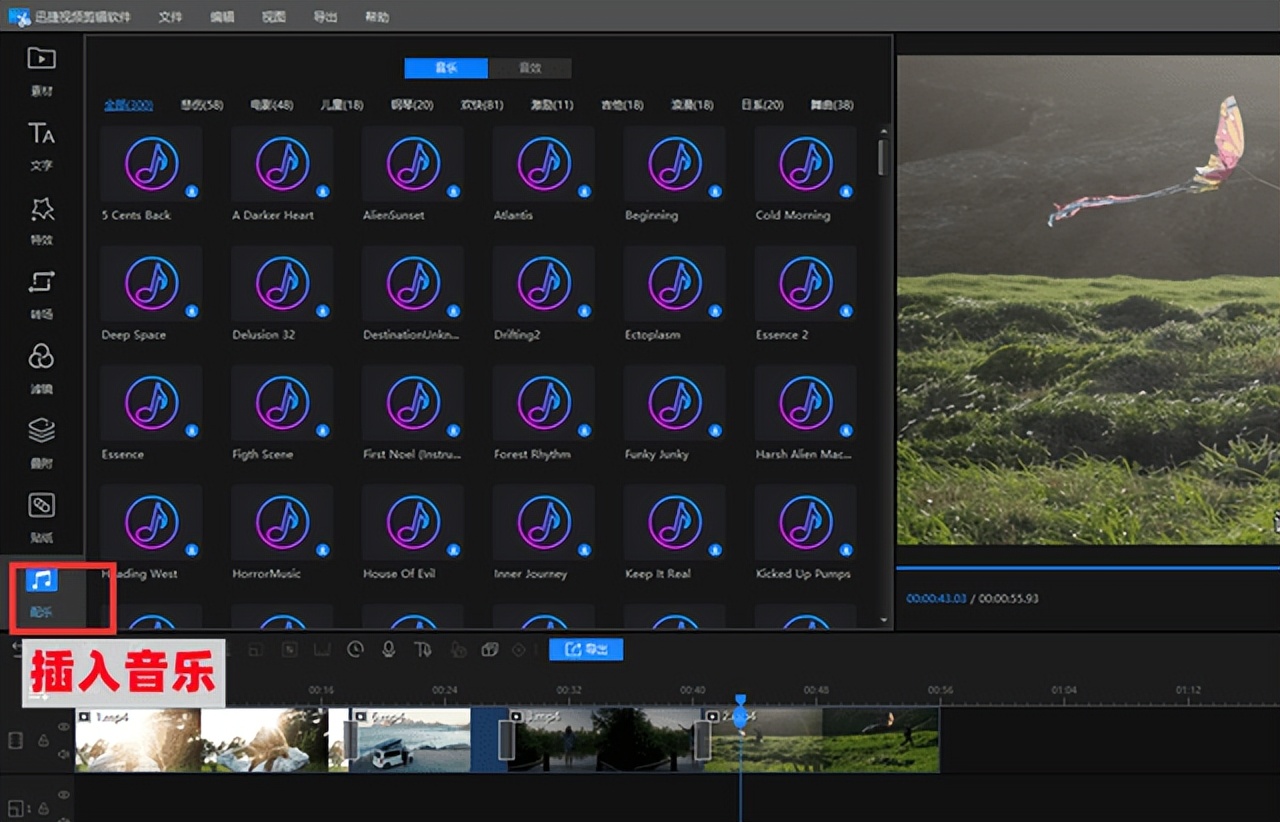
Task: Open the 转场 transitions panel
Action: point(41,292)
